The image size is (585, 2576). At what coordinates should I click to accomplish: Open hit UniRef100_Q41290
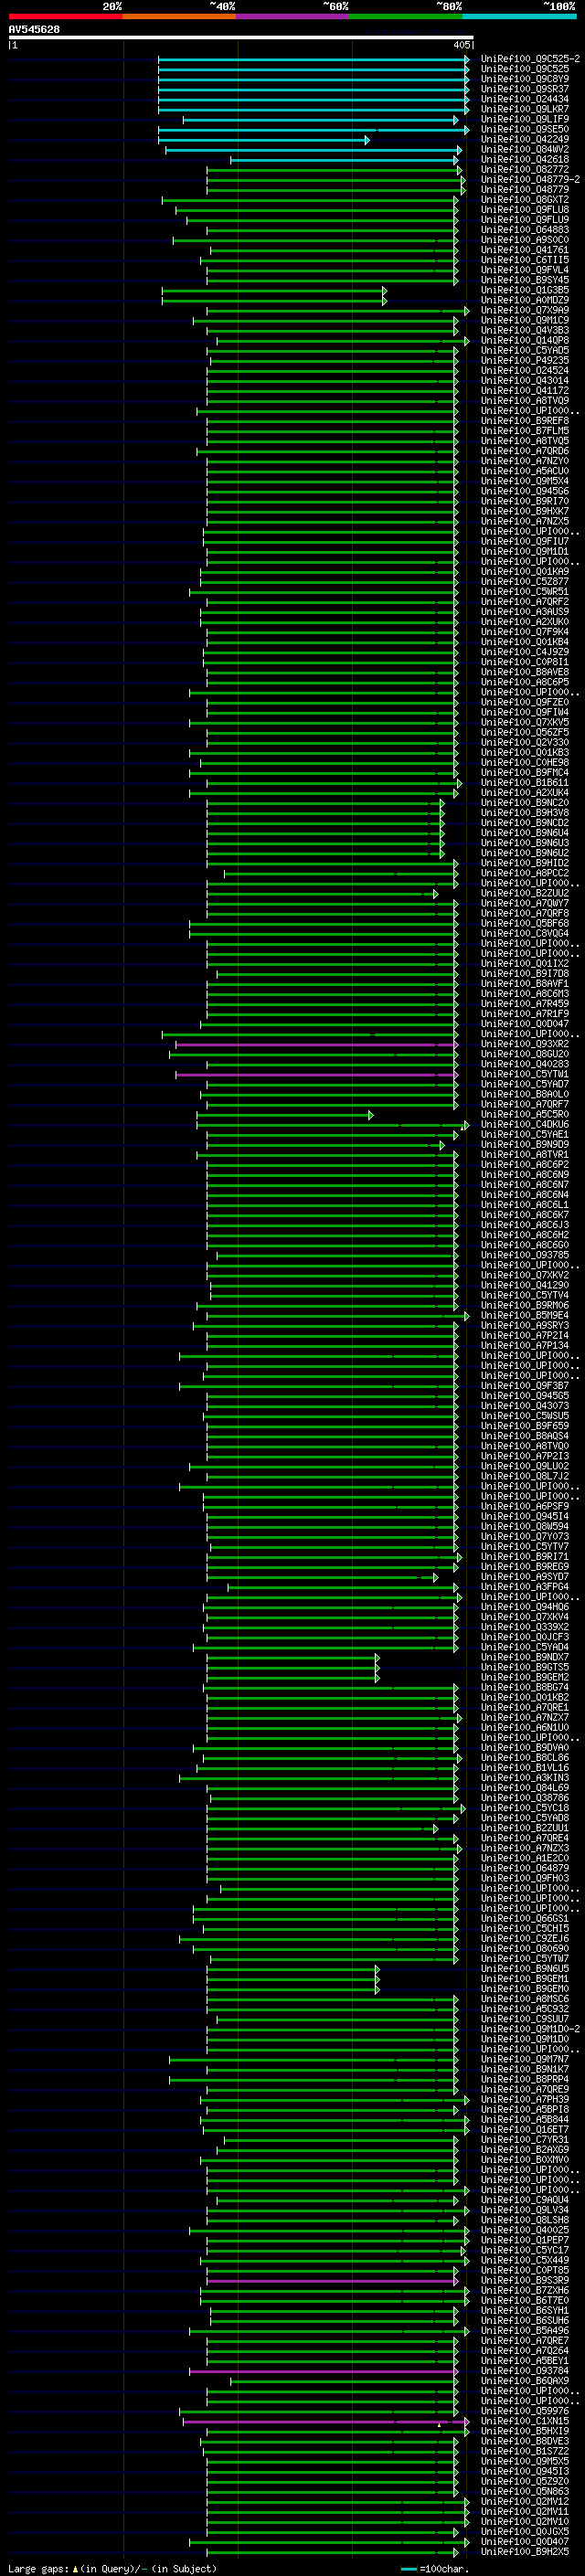[x=525, y=1285]
